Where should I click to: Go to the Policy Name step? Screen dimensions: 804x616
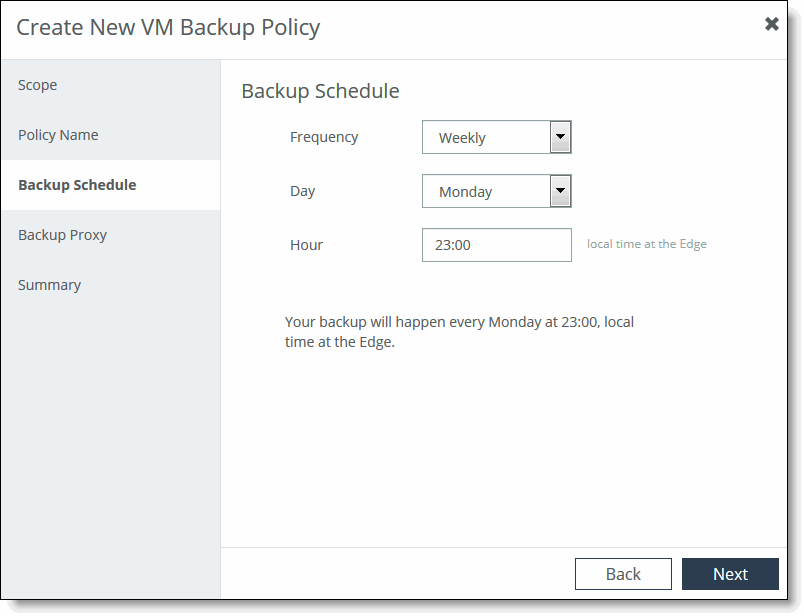[x=111, y=135]
